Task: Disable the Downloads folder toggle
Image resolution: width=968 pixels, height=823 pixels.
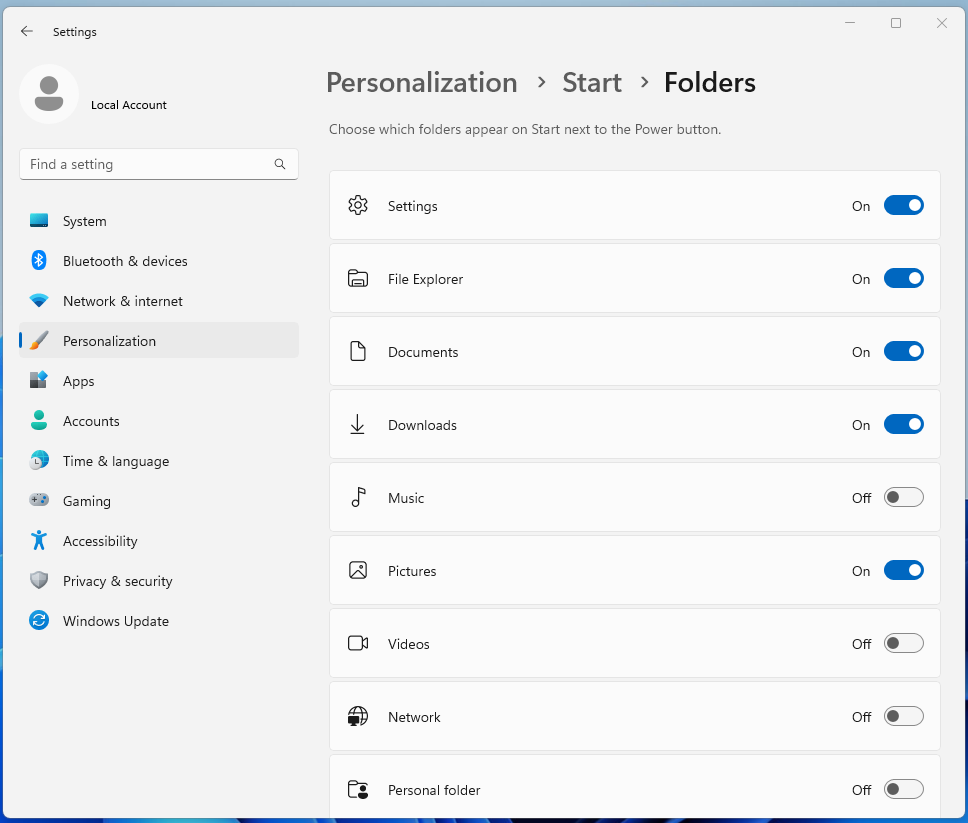Action: click(903, 425)
